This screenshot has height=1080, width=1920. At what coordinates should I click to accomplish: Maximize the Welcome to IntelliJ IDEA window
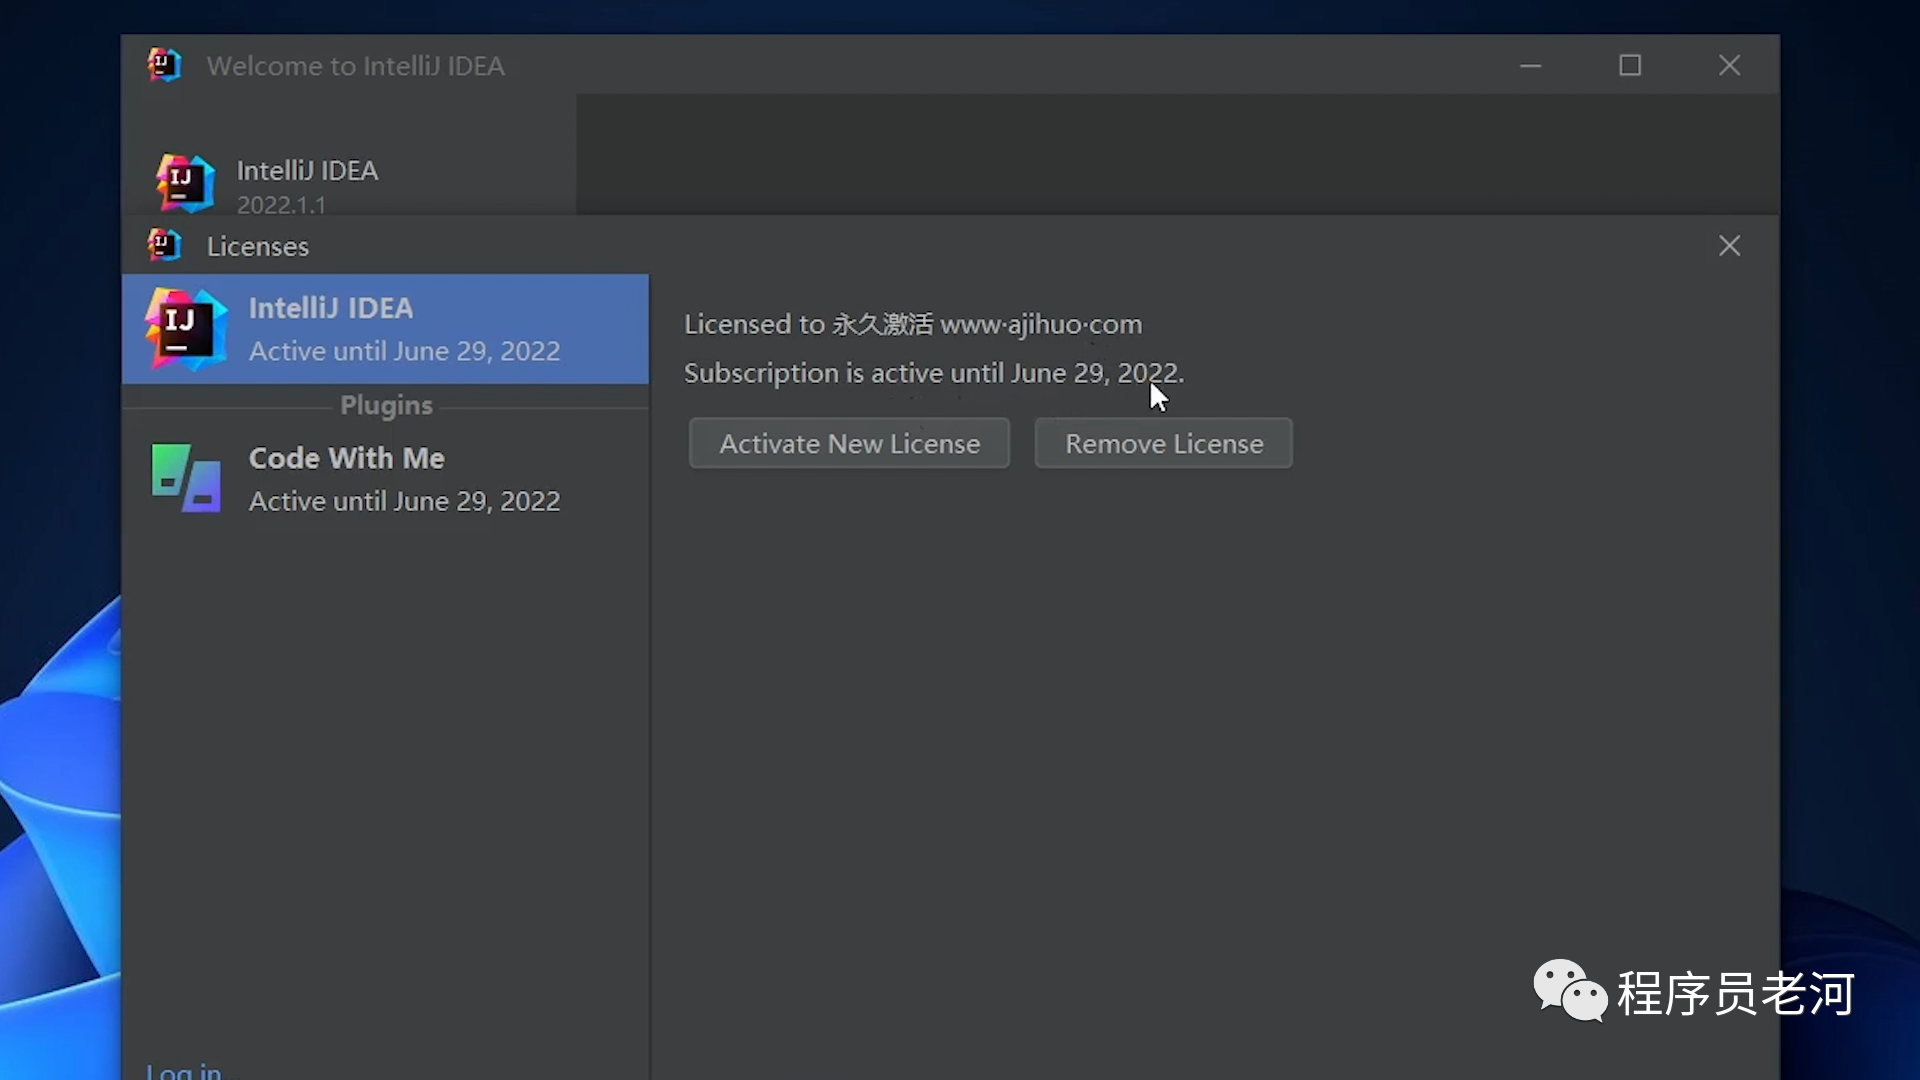pos(1630,66)
